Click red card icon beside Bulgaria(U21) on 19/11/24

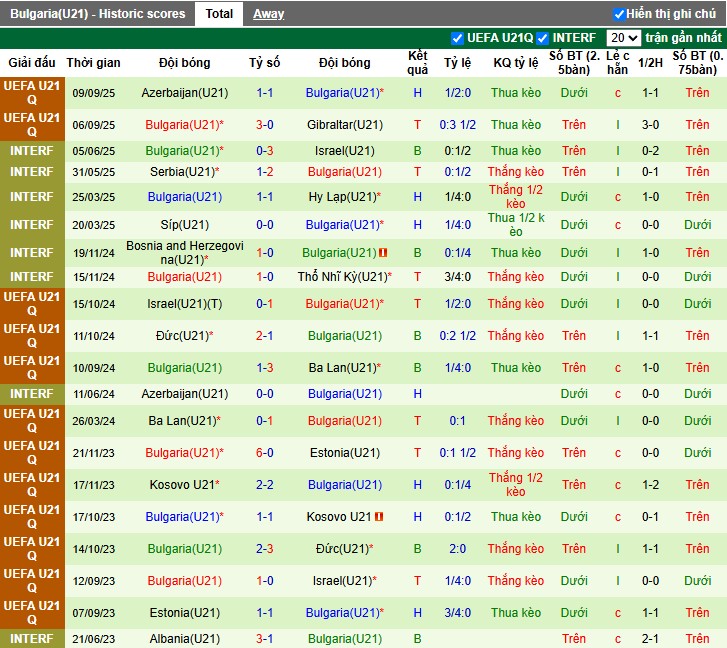[384, 253]
